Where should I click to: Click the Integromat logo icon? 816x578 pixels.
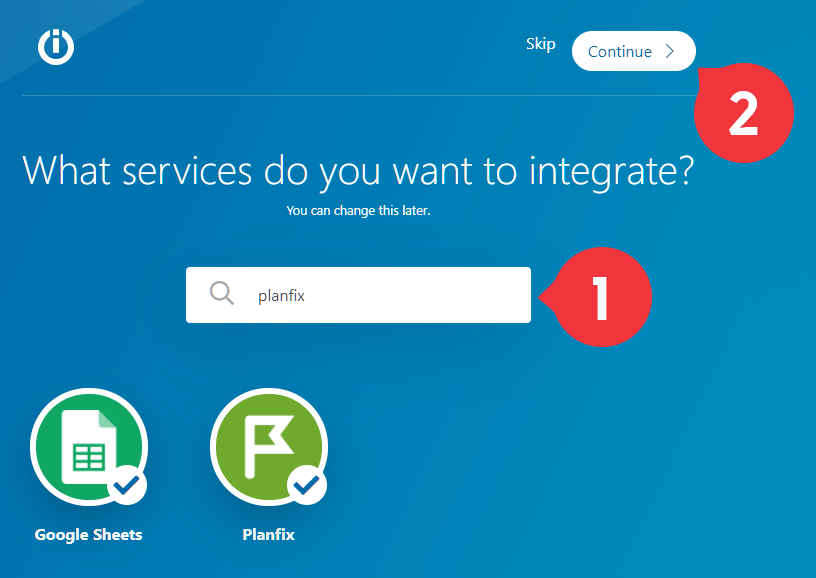pos(56,47)
